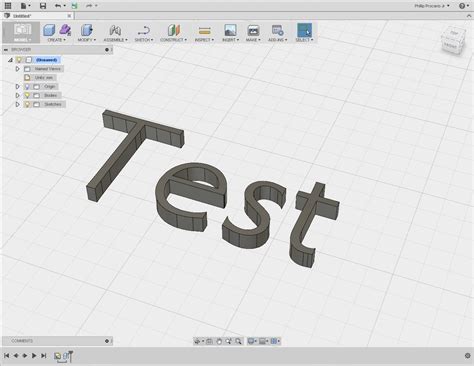474x366 pixels.
Task: Open the user account dropdown
Action: point(432,6)
